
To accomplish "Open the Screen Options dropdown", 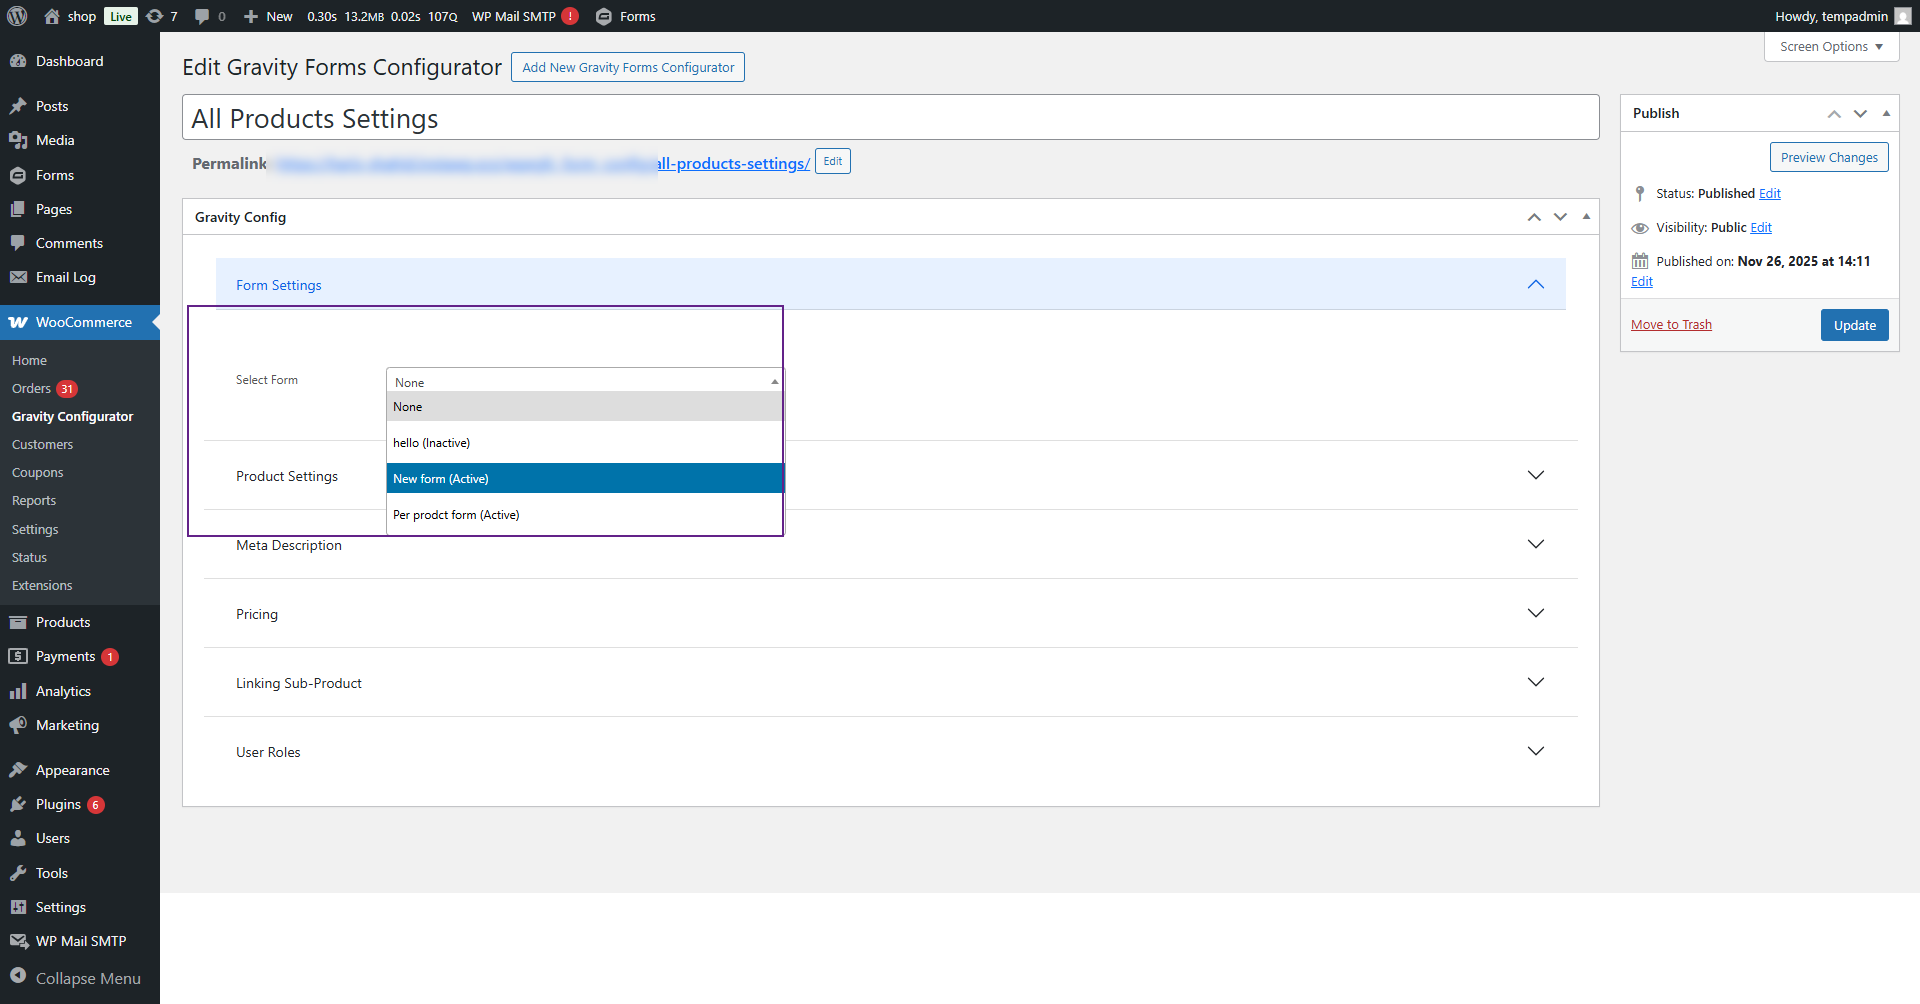I will coord(1831,47).
